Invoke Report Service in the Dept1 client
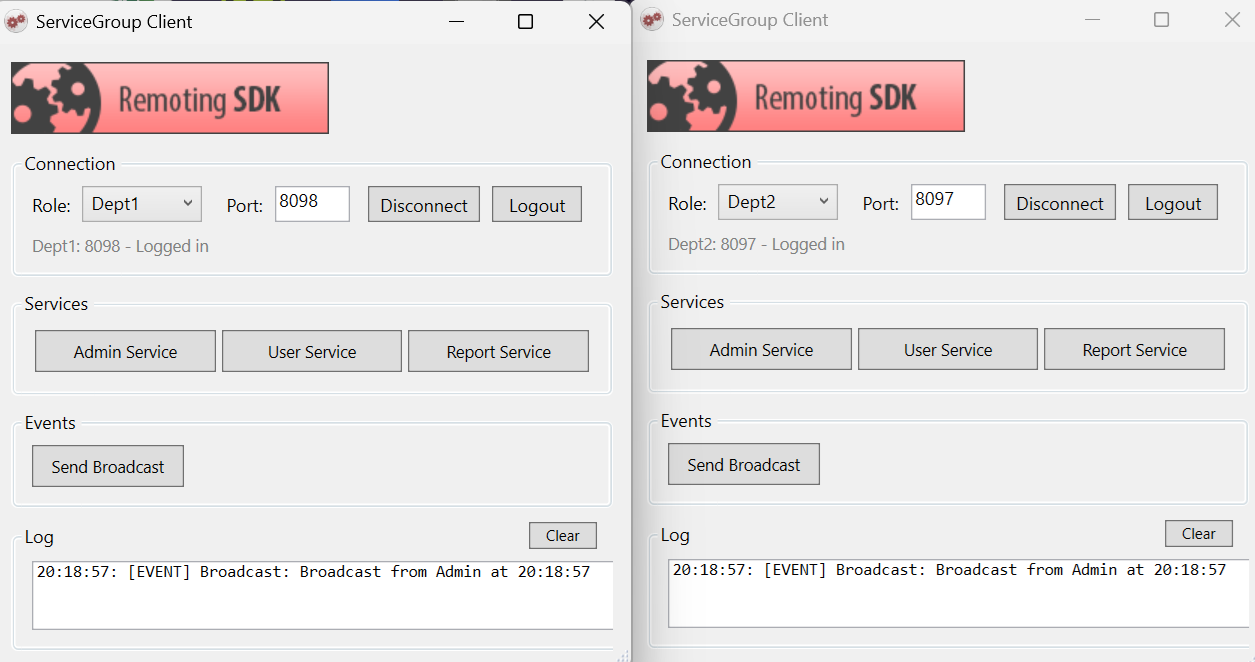This screenshot has height=662, width=1255. pyautogui.click(x=498, y=352)
